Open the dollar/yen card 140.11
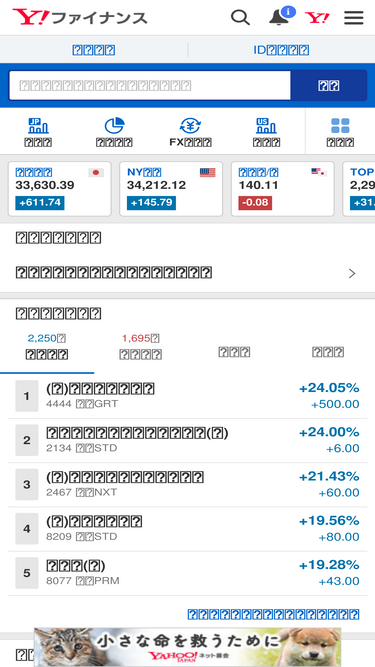This screenshot has height=667, width=375. 283,189
